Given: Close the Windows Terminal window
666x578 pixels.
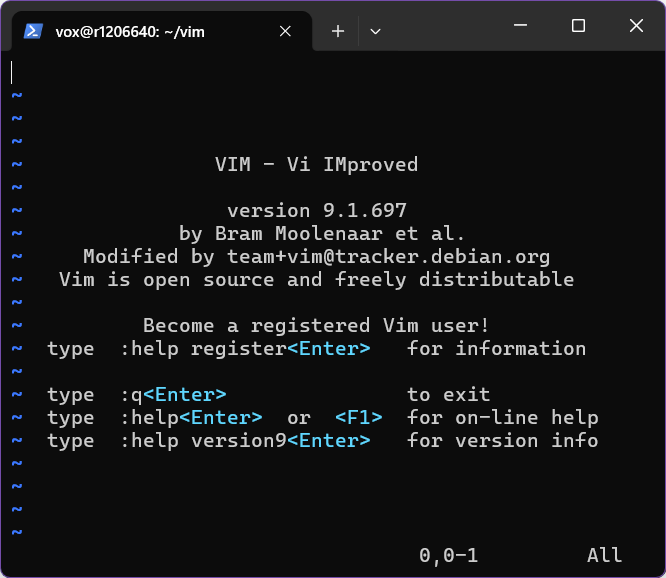Looking at the screenshot, I should tap(636, 25).
